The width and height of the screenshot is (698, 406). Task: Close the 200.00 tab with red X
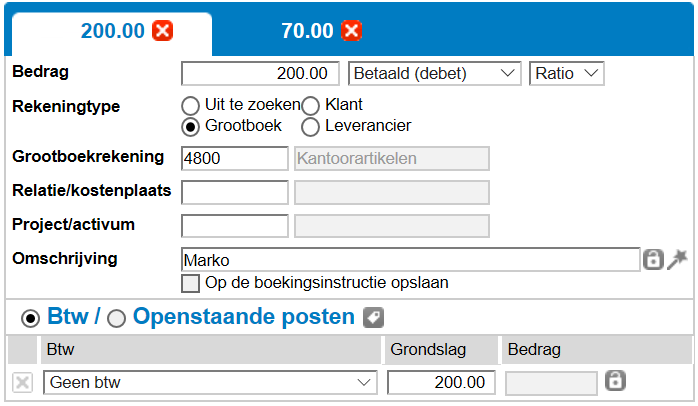click(162, 31)
